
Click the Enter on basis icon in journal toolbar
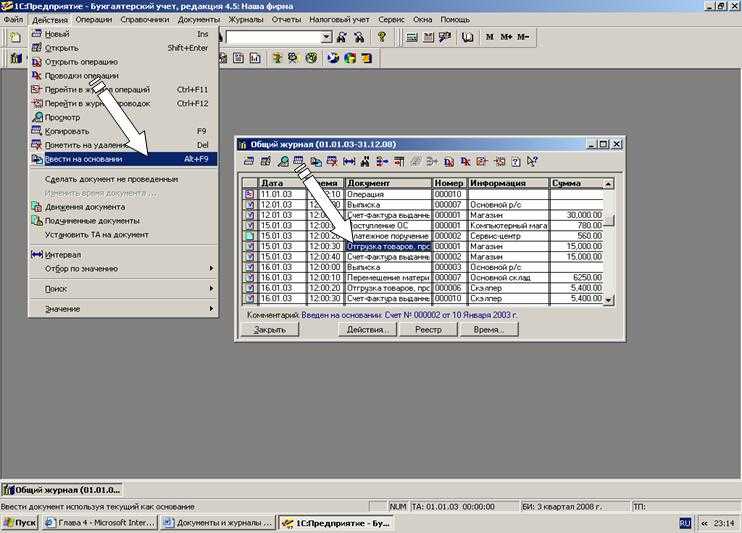pos(315,162)
